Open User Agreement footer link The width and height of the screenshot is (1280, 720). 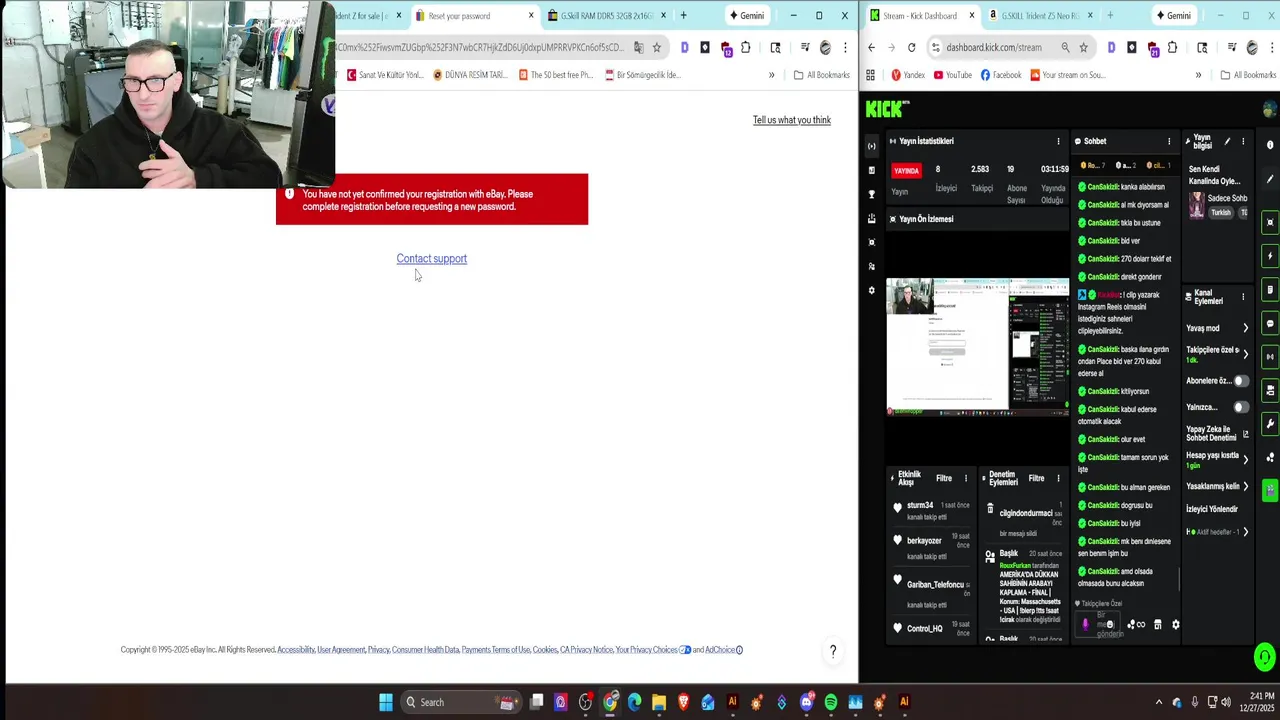[x=341, y=650]
